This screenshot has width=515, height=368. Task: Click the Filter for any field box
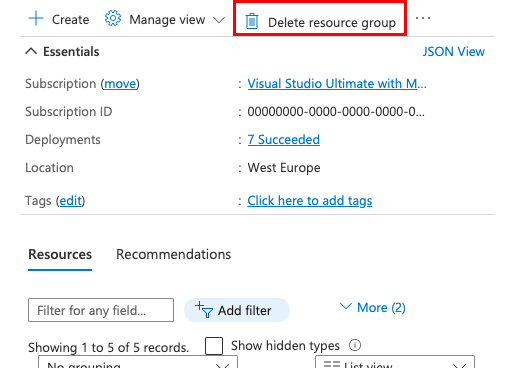coord(101,310)
